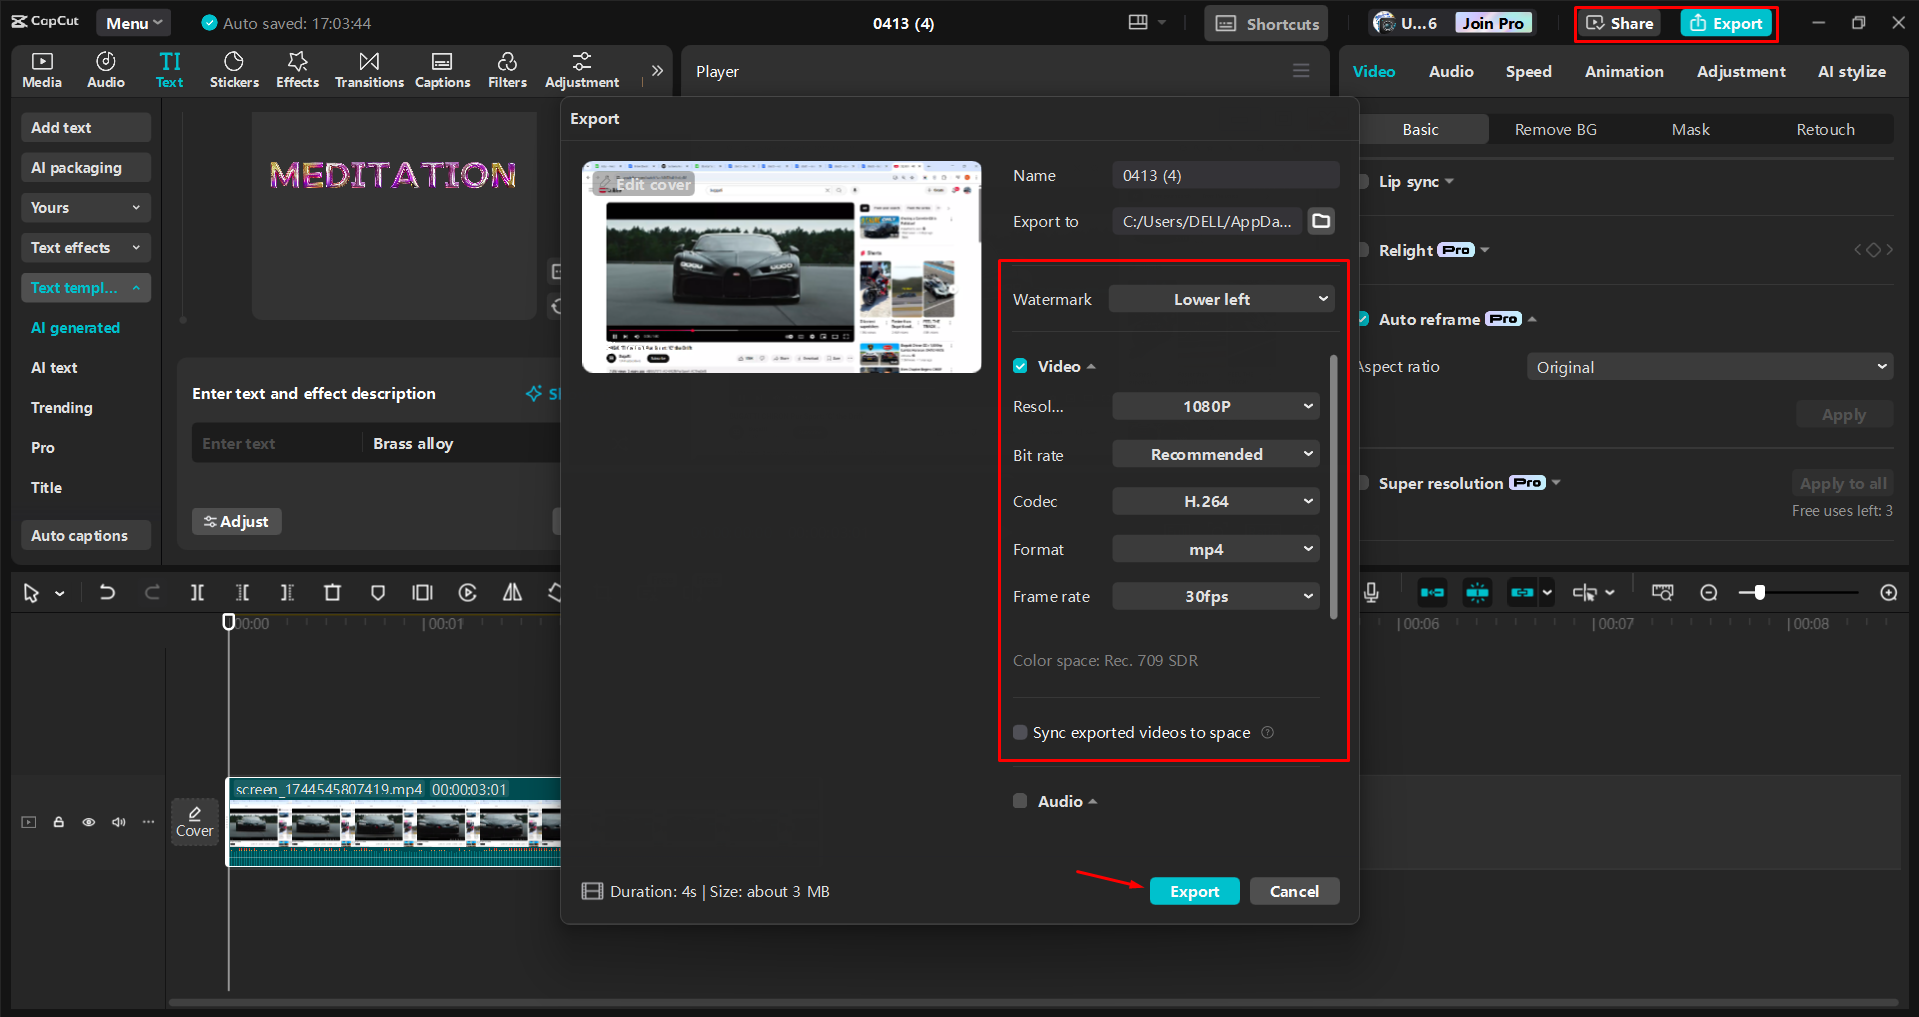Open the Transitions tab

point(369,70)
